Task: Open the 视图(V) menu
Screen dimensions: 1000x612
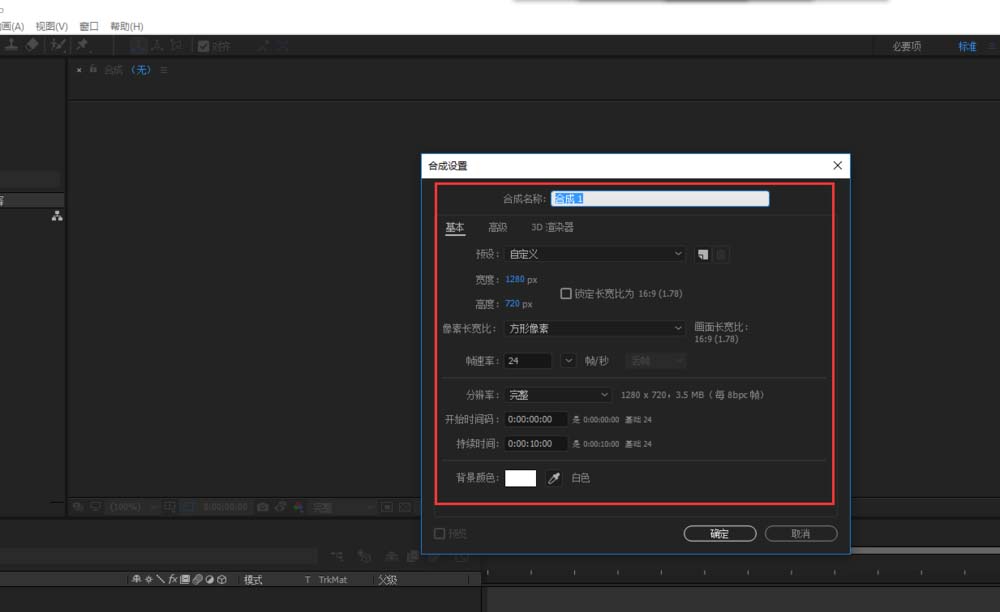Action: [x=51, y=26]
